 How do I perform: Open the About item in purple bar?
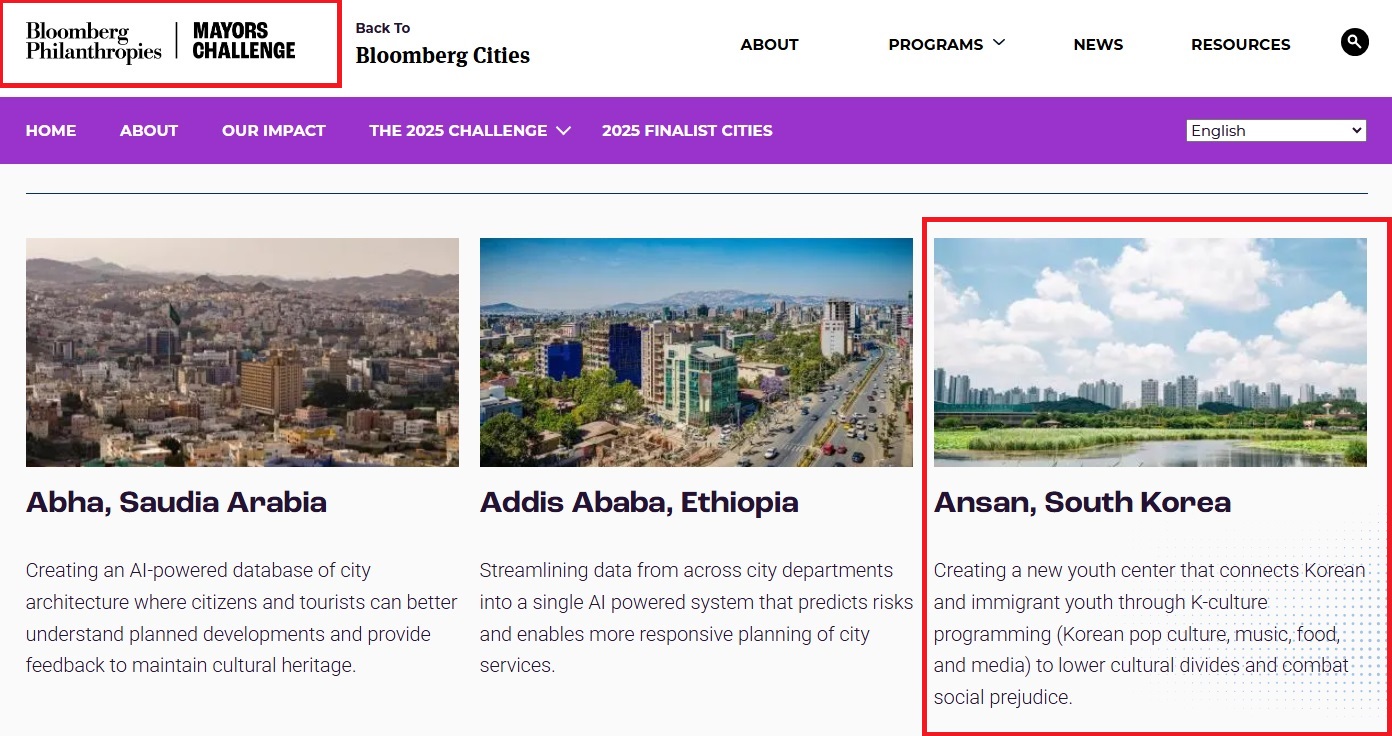coord(149,131)
